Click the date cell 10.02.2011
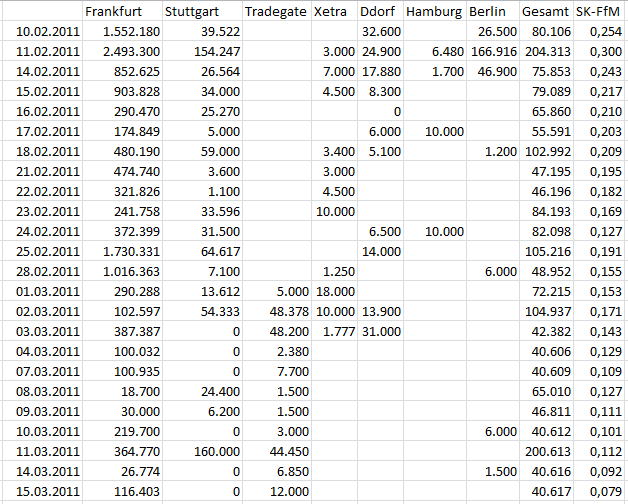 coord(42,31)
